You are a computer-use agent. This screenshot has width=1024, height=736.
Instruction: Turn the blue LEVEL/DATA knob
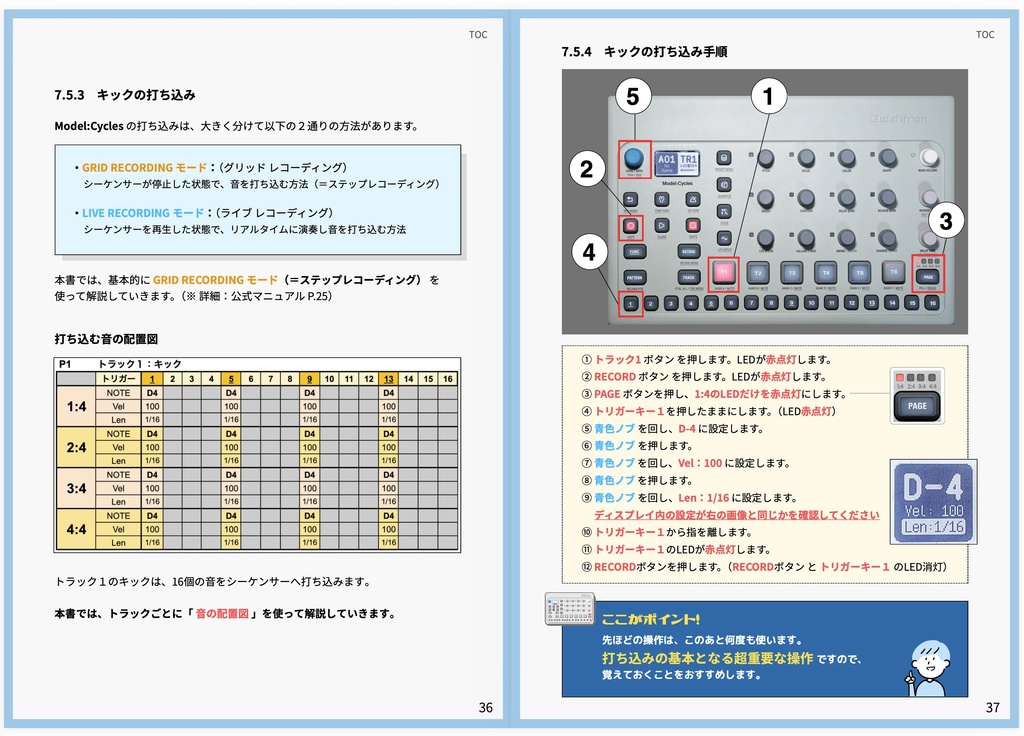point(633,158)
